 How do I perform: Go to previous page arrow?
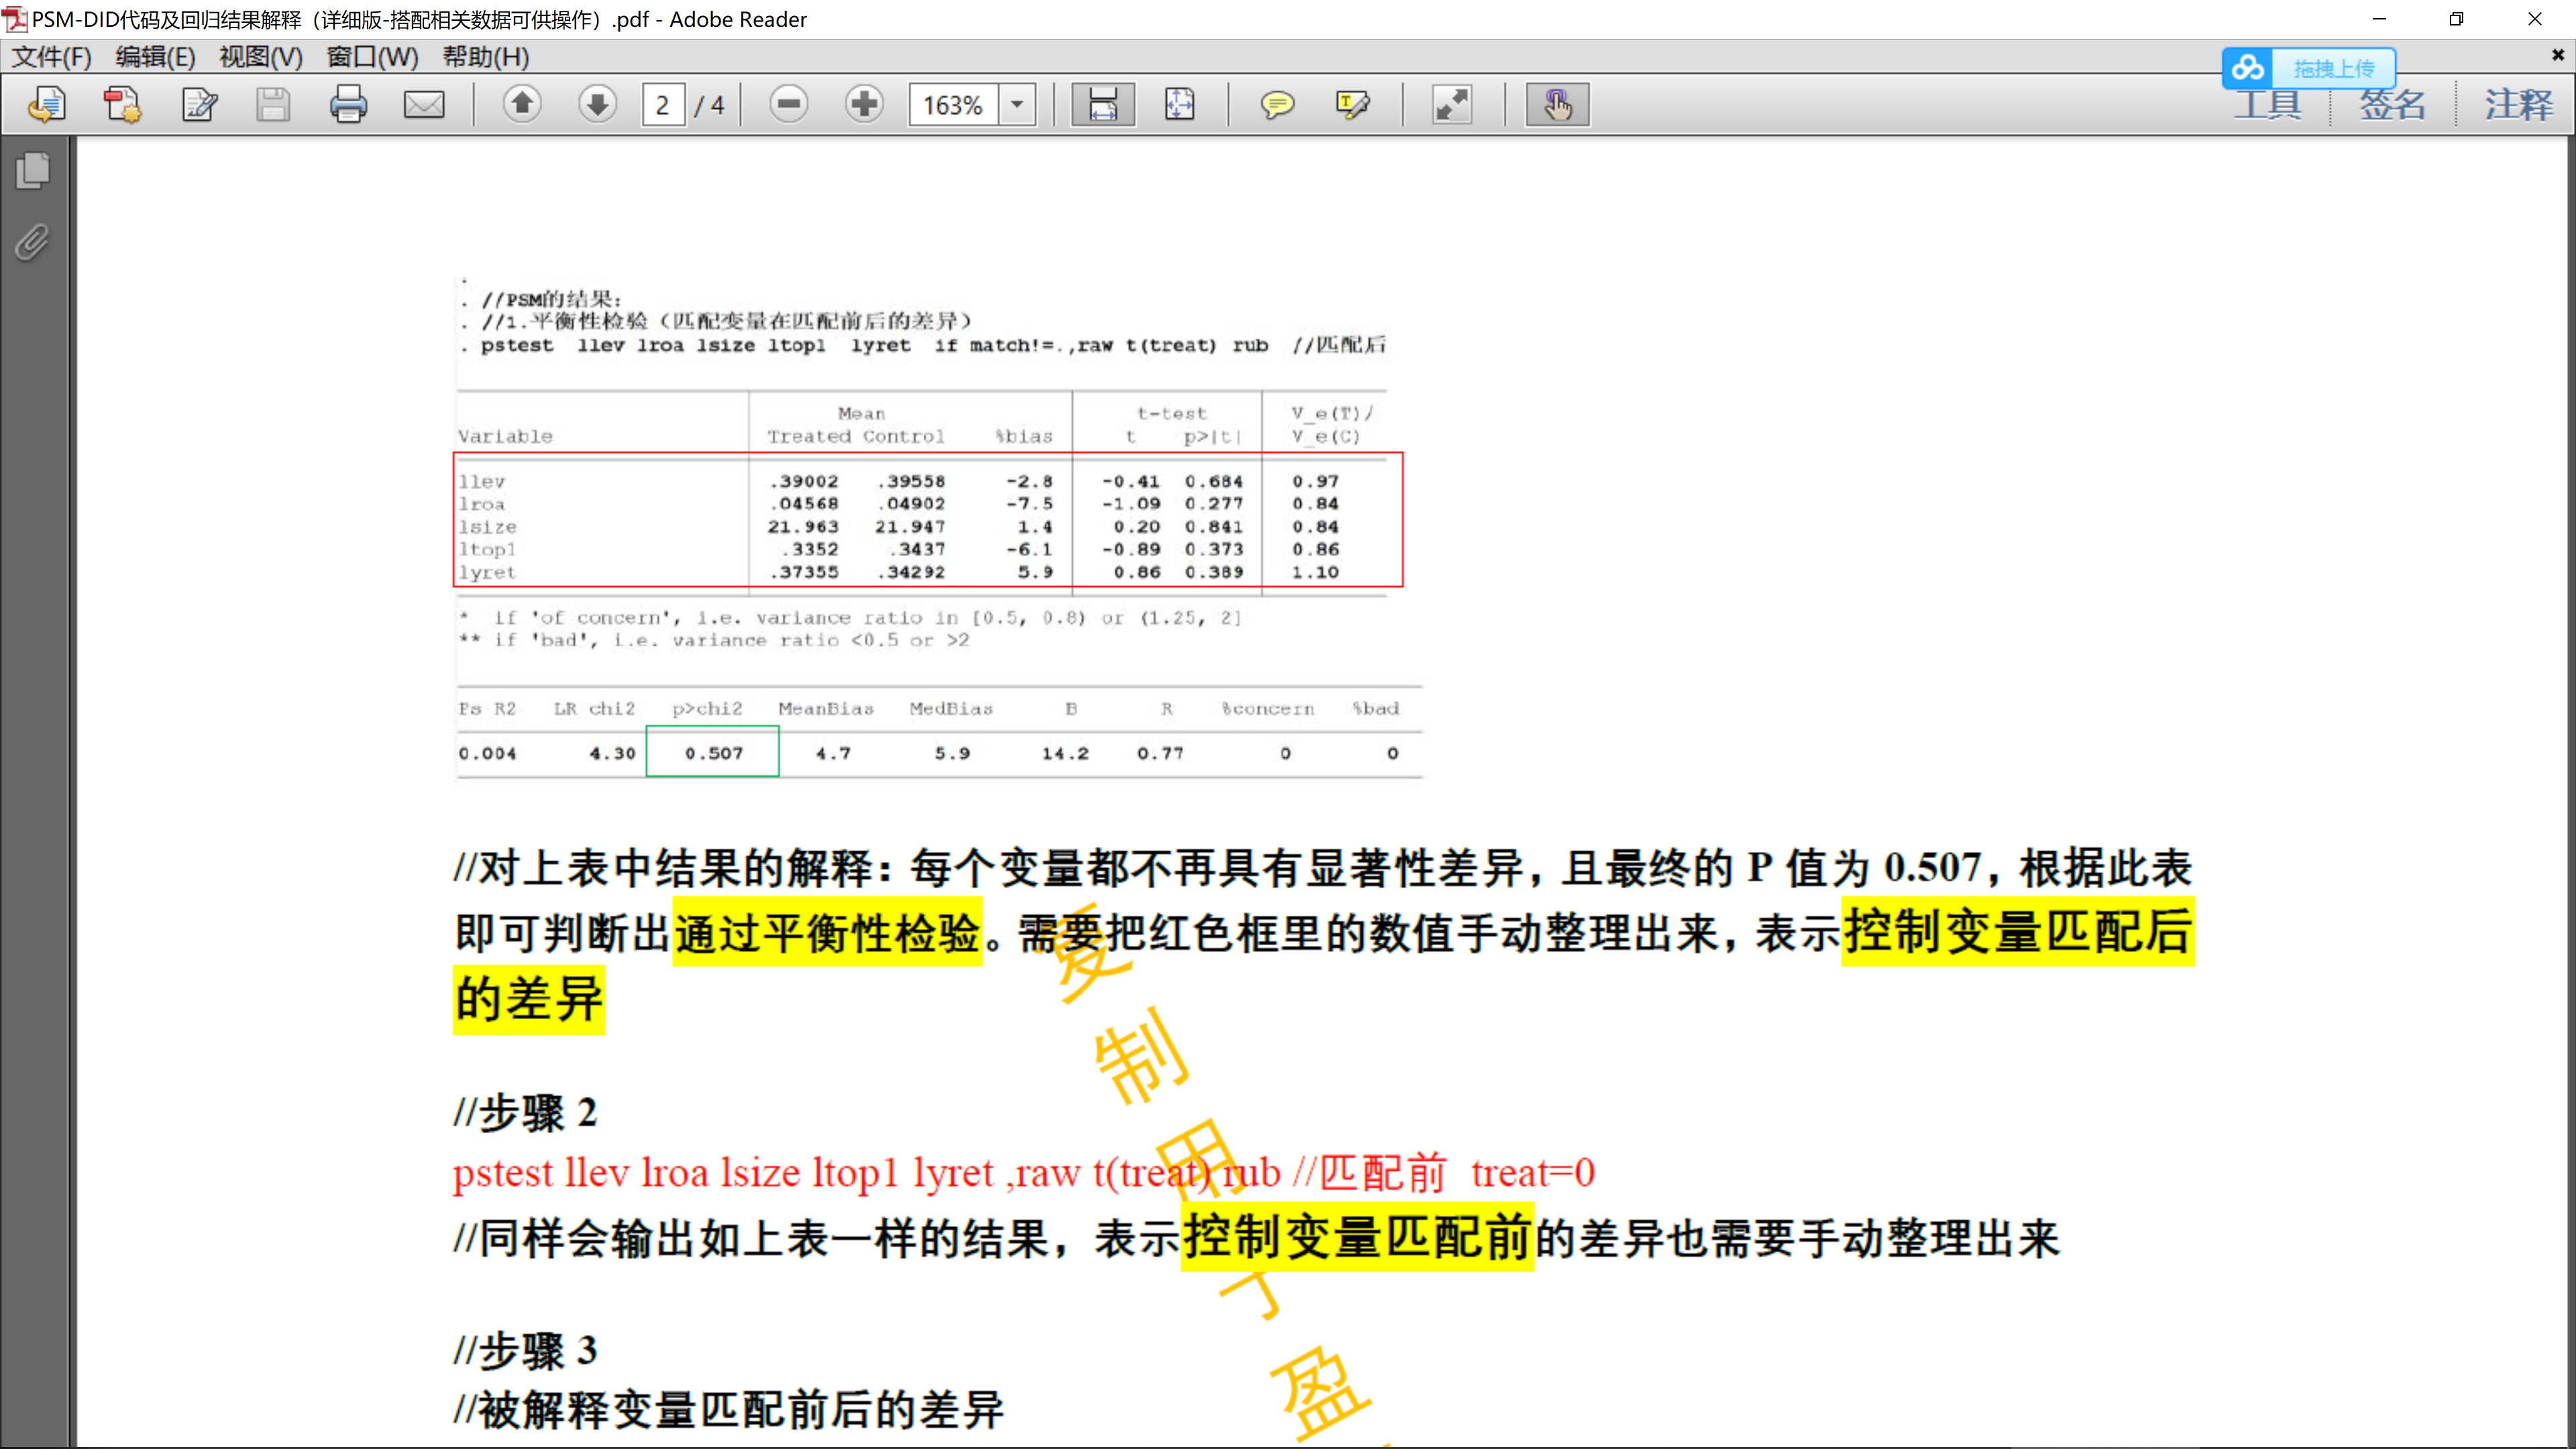coord(522,104)
